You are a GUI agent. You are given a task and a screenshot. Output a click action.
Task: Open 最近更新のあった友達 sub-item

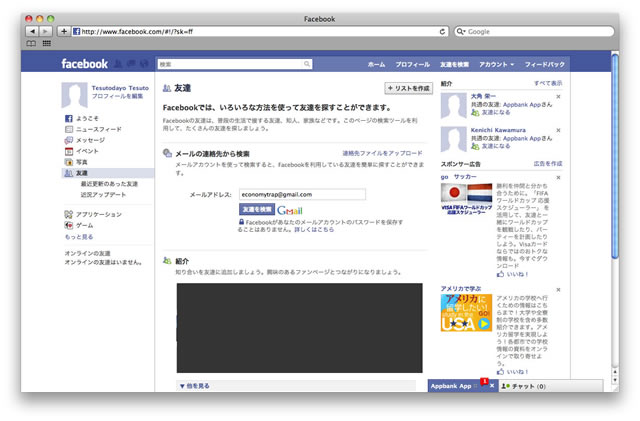pyautogui.click(x=109, y=184)
